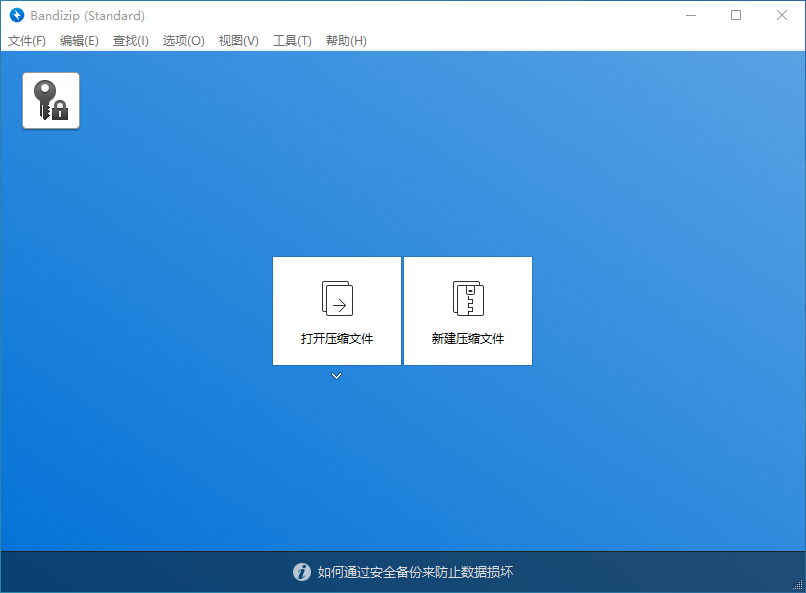Viewport: 806px width, 593px height.
Task: Open the 编辑(E) menu
Action: [x=79, y=40]
